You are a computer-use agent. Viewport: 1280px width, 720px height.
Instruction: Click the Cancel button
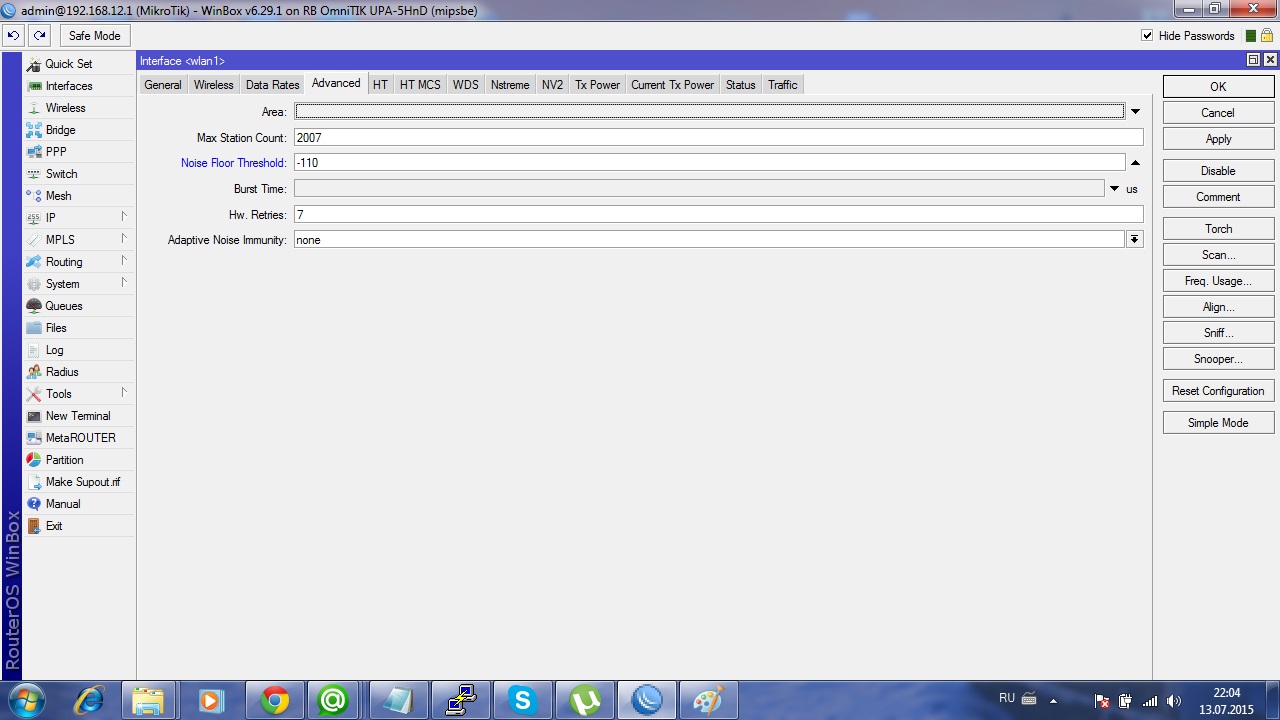coord(1218,113)
